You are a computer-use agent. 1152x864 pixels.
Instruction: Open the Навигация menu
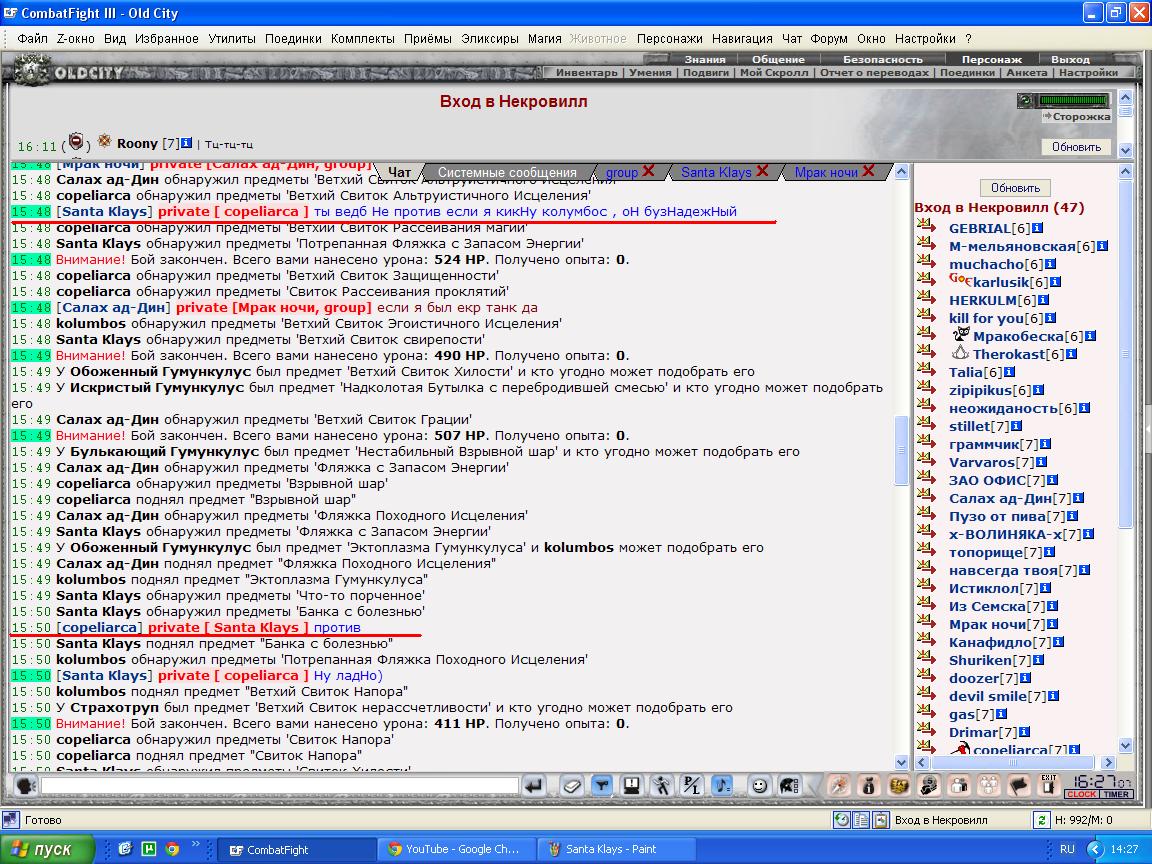click(742, 39)
